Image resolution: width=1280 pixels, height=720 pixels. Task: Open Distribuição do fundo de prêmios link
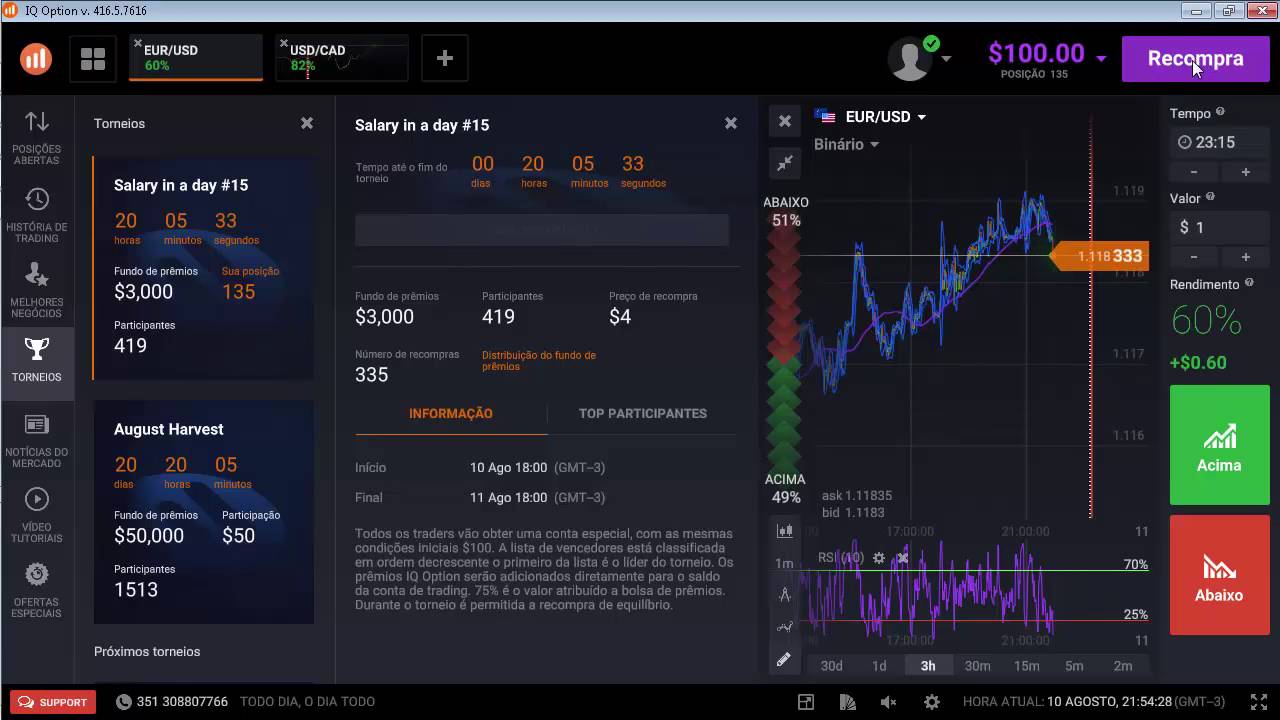point(539,361)
